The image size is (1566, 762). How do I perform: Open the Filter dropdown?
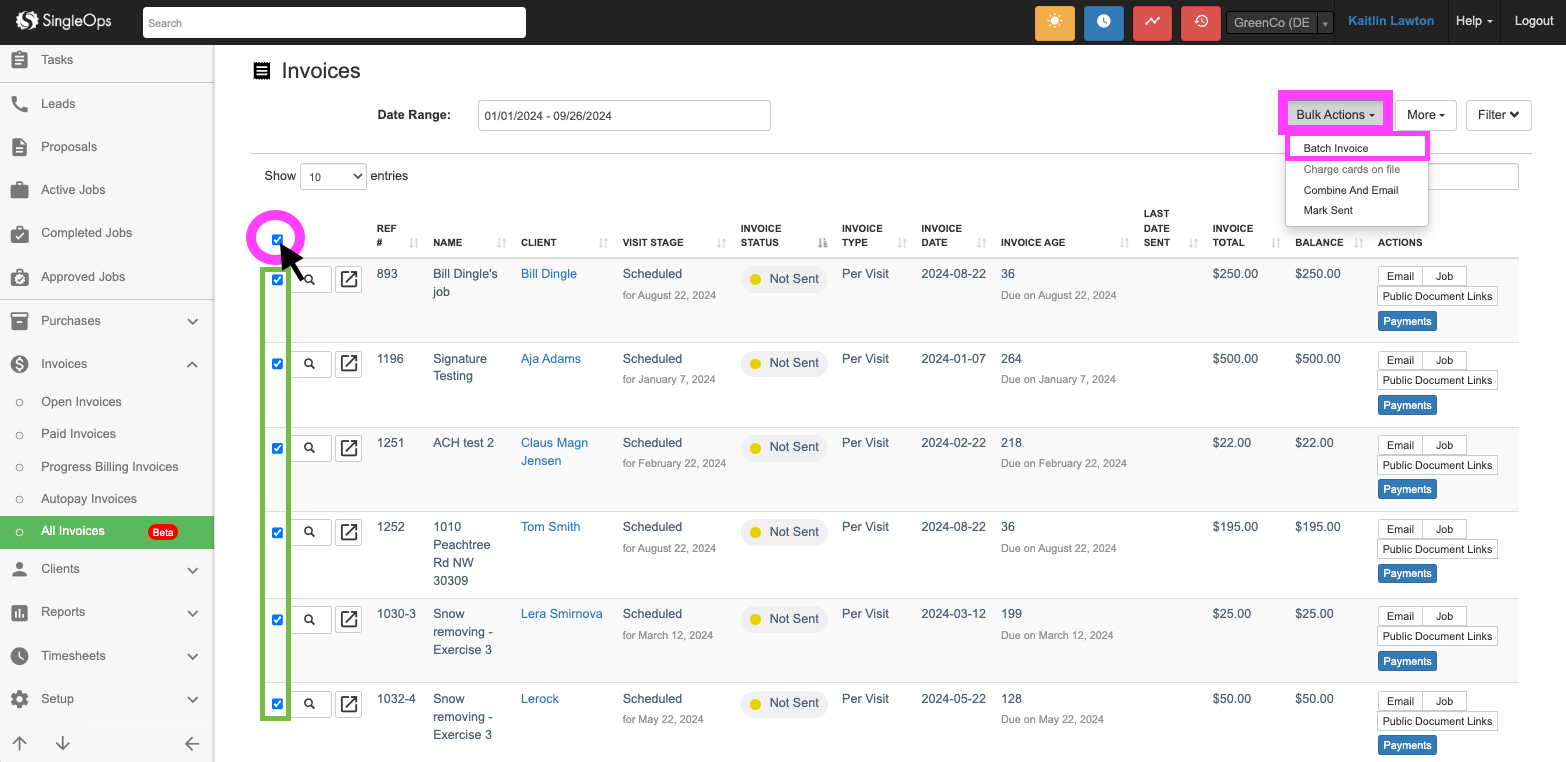(x=1498, y=115)
